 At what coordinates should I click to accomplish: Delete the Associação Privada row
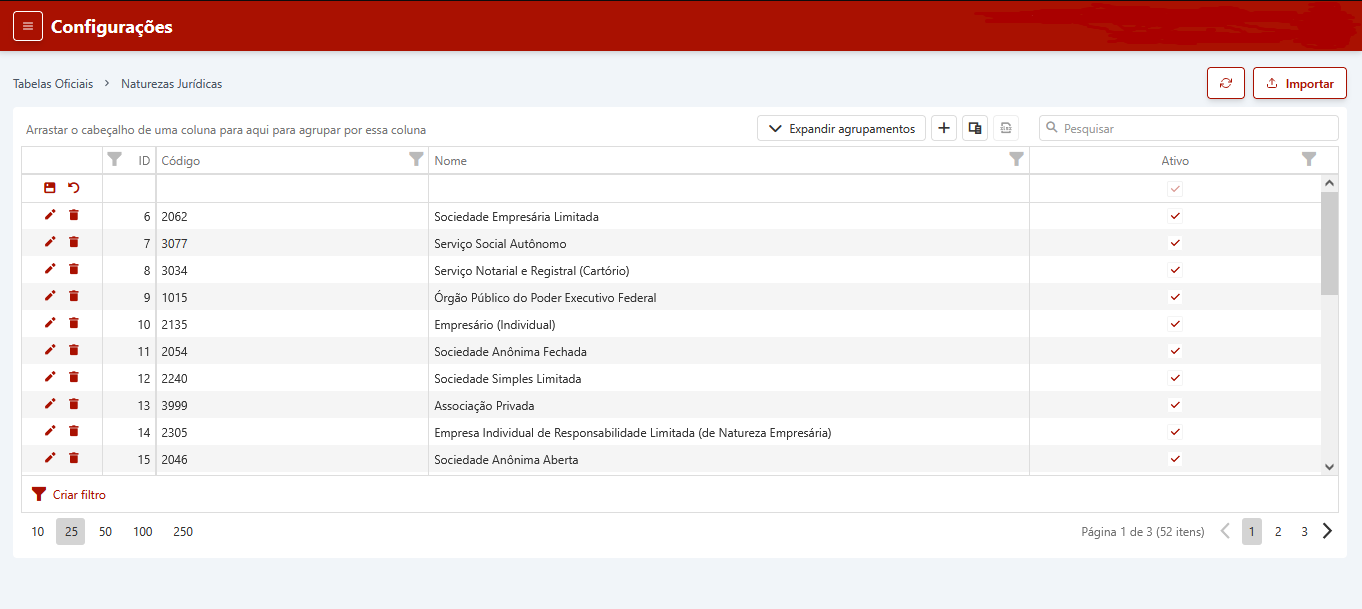[x=74, y=404]
